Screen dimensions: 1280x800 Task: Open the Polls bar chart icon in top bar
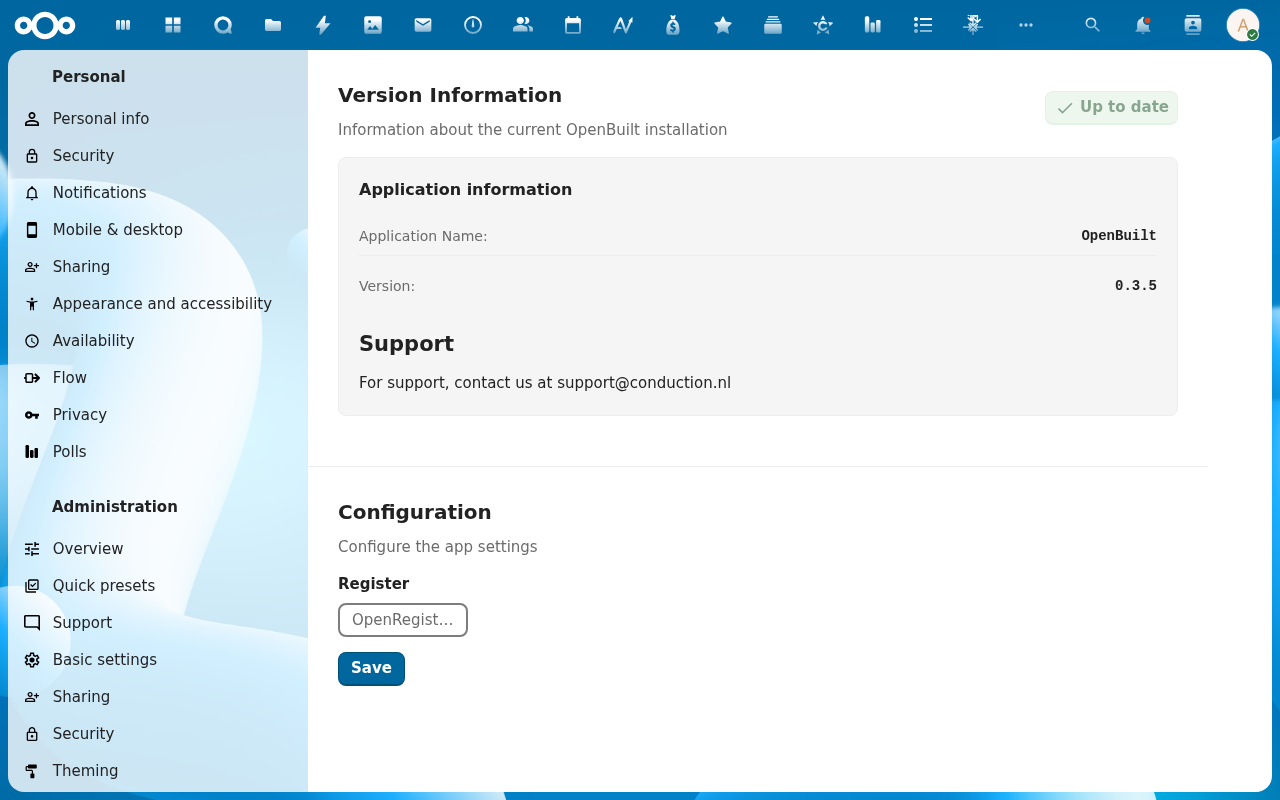[873, 25]
